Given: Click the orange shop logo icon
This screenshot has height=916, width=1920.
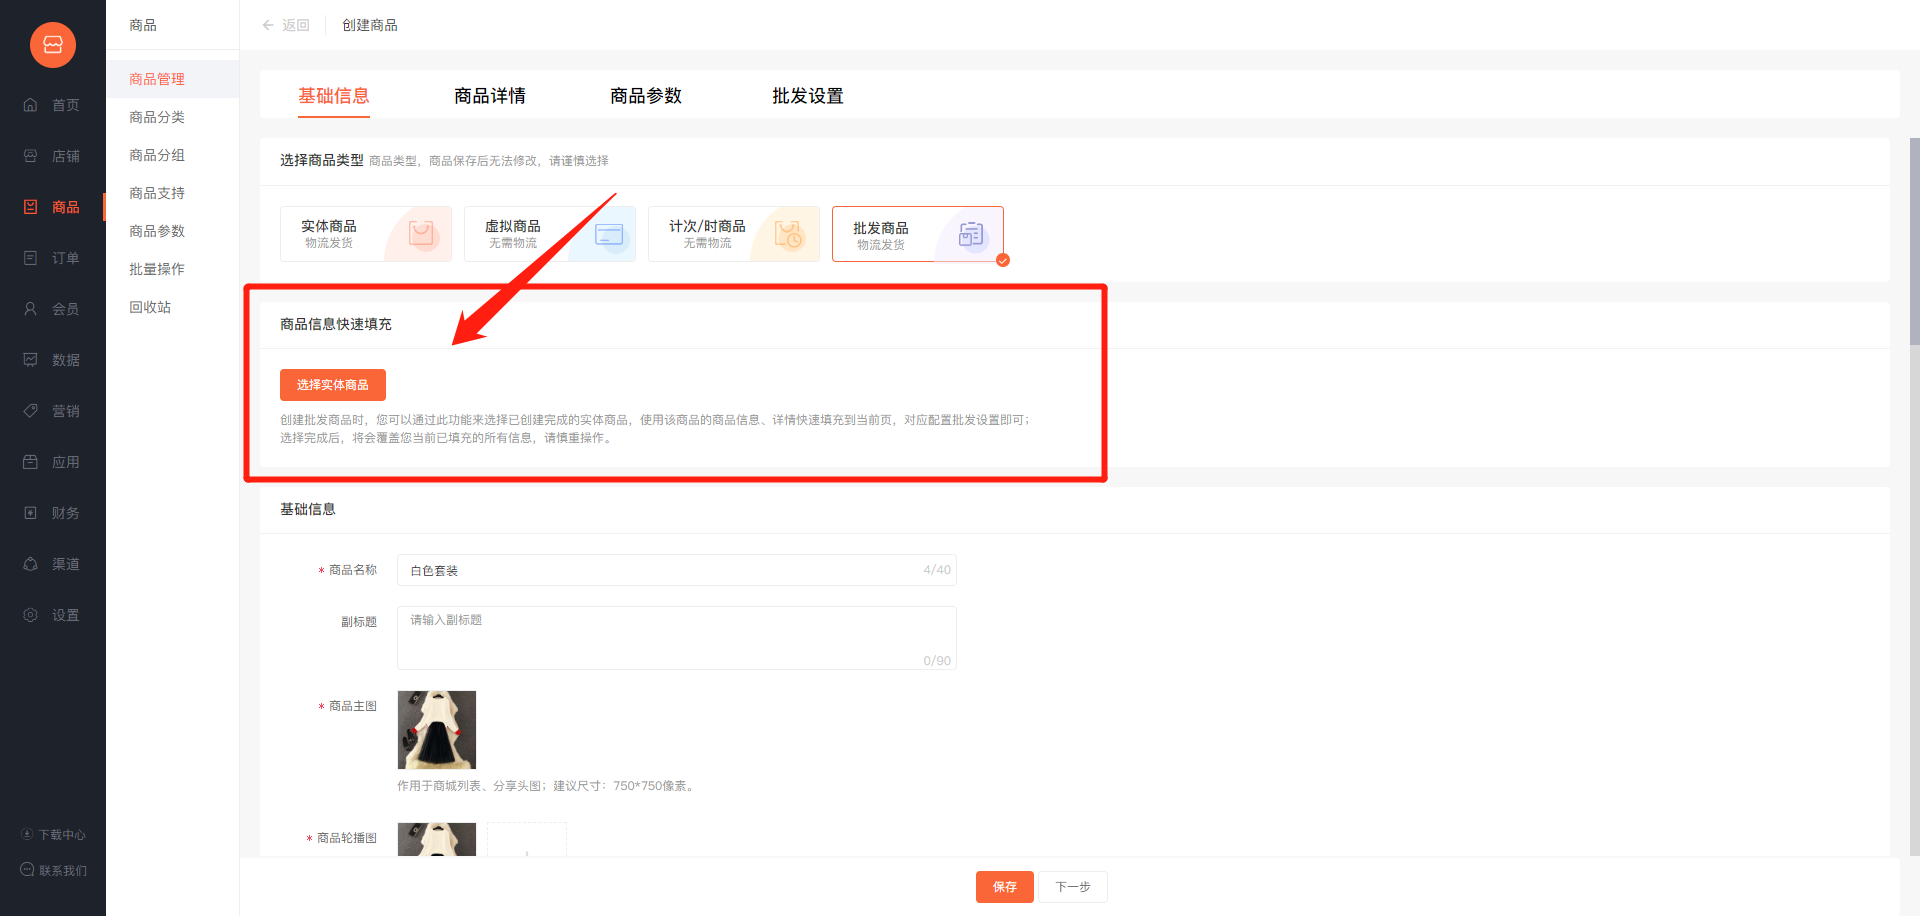Looking at the screenshot, I should [x=53, y=45].
